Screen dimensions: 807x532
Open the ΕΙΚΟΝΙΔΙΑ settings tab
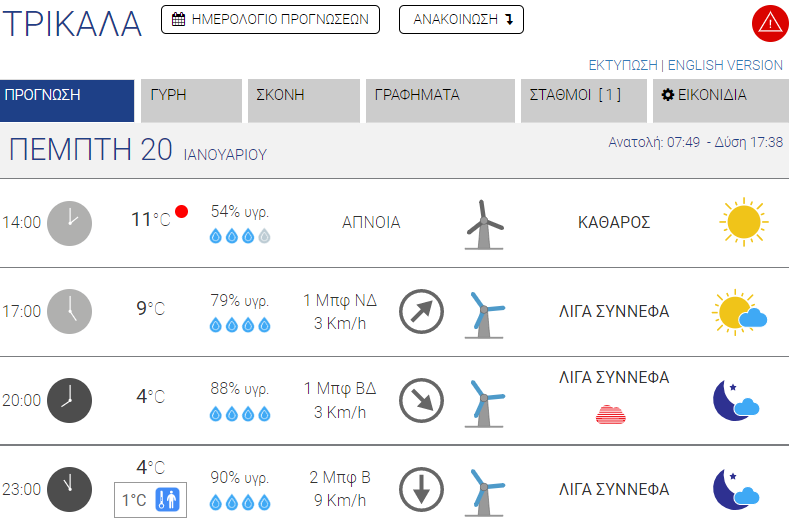point(718,101)
